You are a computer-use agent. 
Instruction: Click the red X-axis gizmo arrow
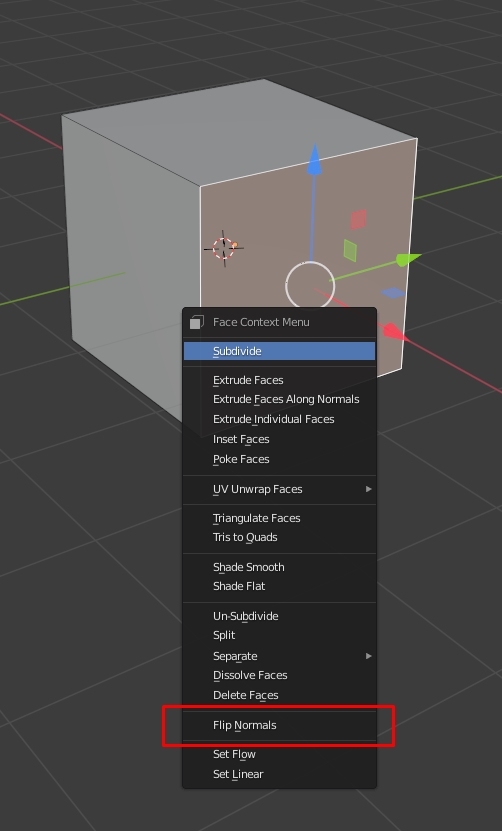click(393, 331)
